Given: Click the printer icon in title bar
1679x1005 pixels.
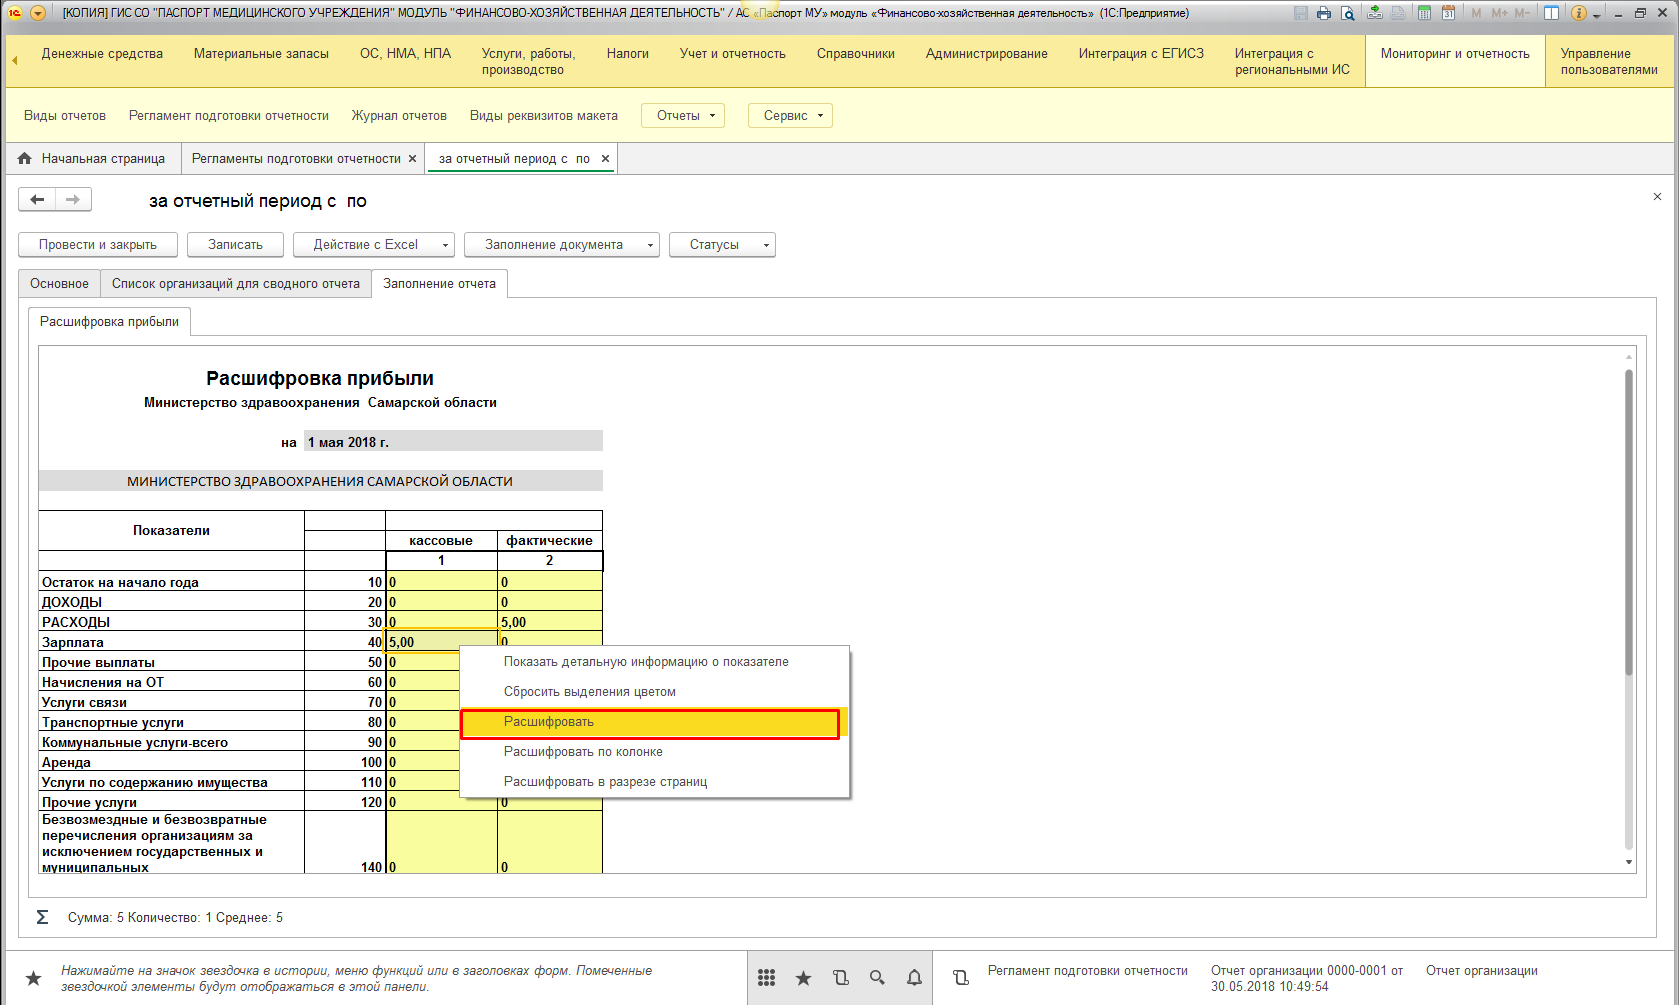Looking at the screenshot, I should click(1324, 13).
